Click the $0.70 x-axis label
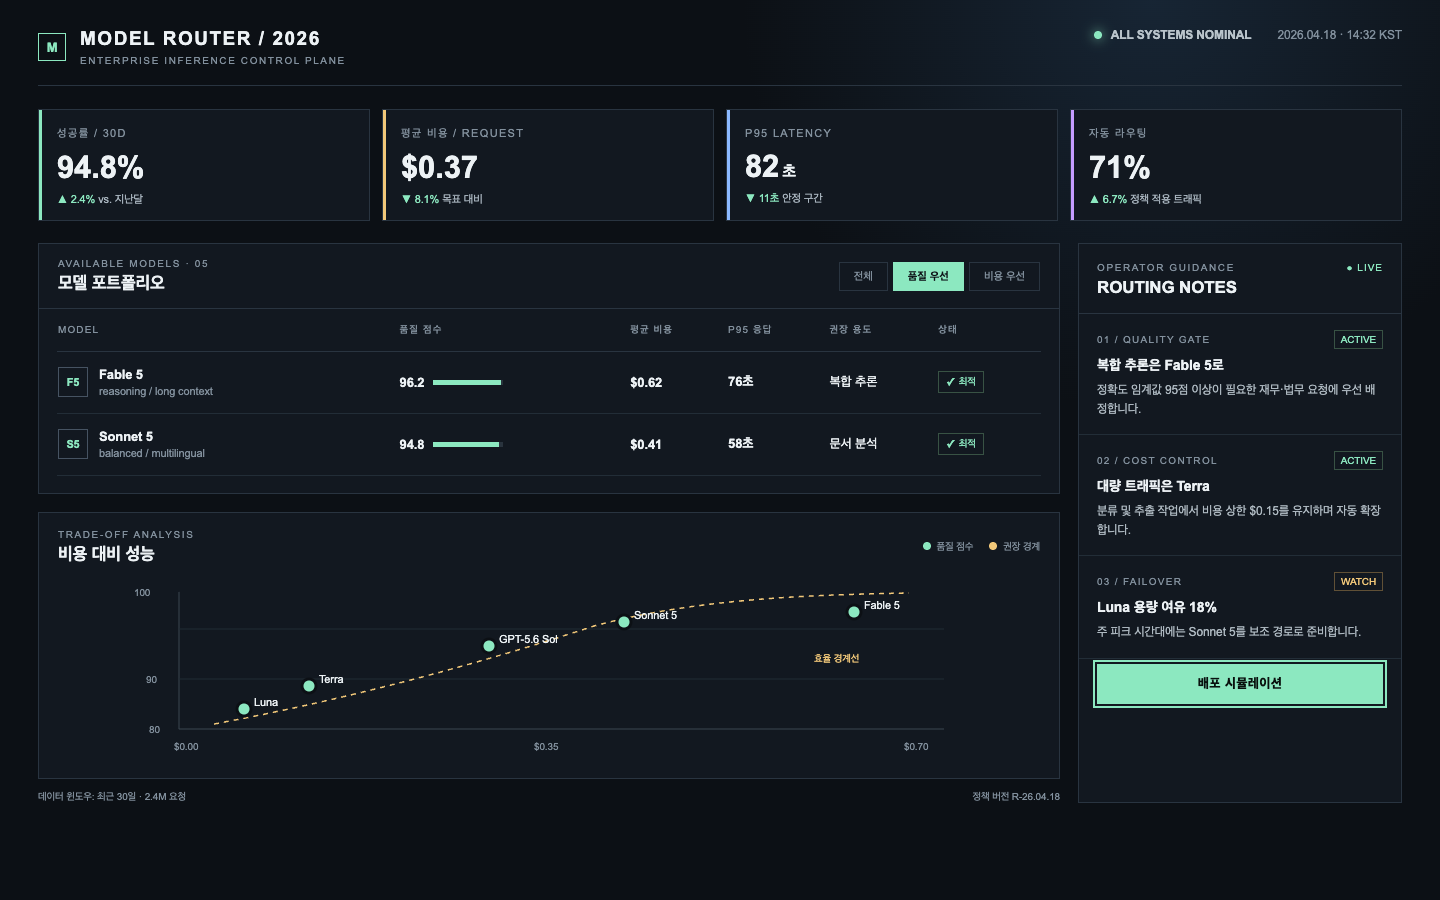1440x900 pixels. pos(916,747)
